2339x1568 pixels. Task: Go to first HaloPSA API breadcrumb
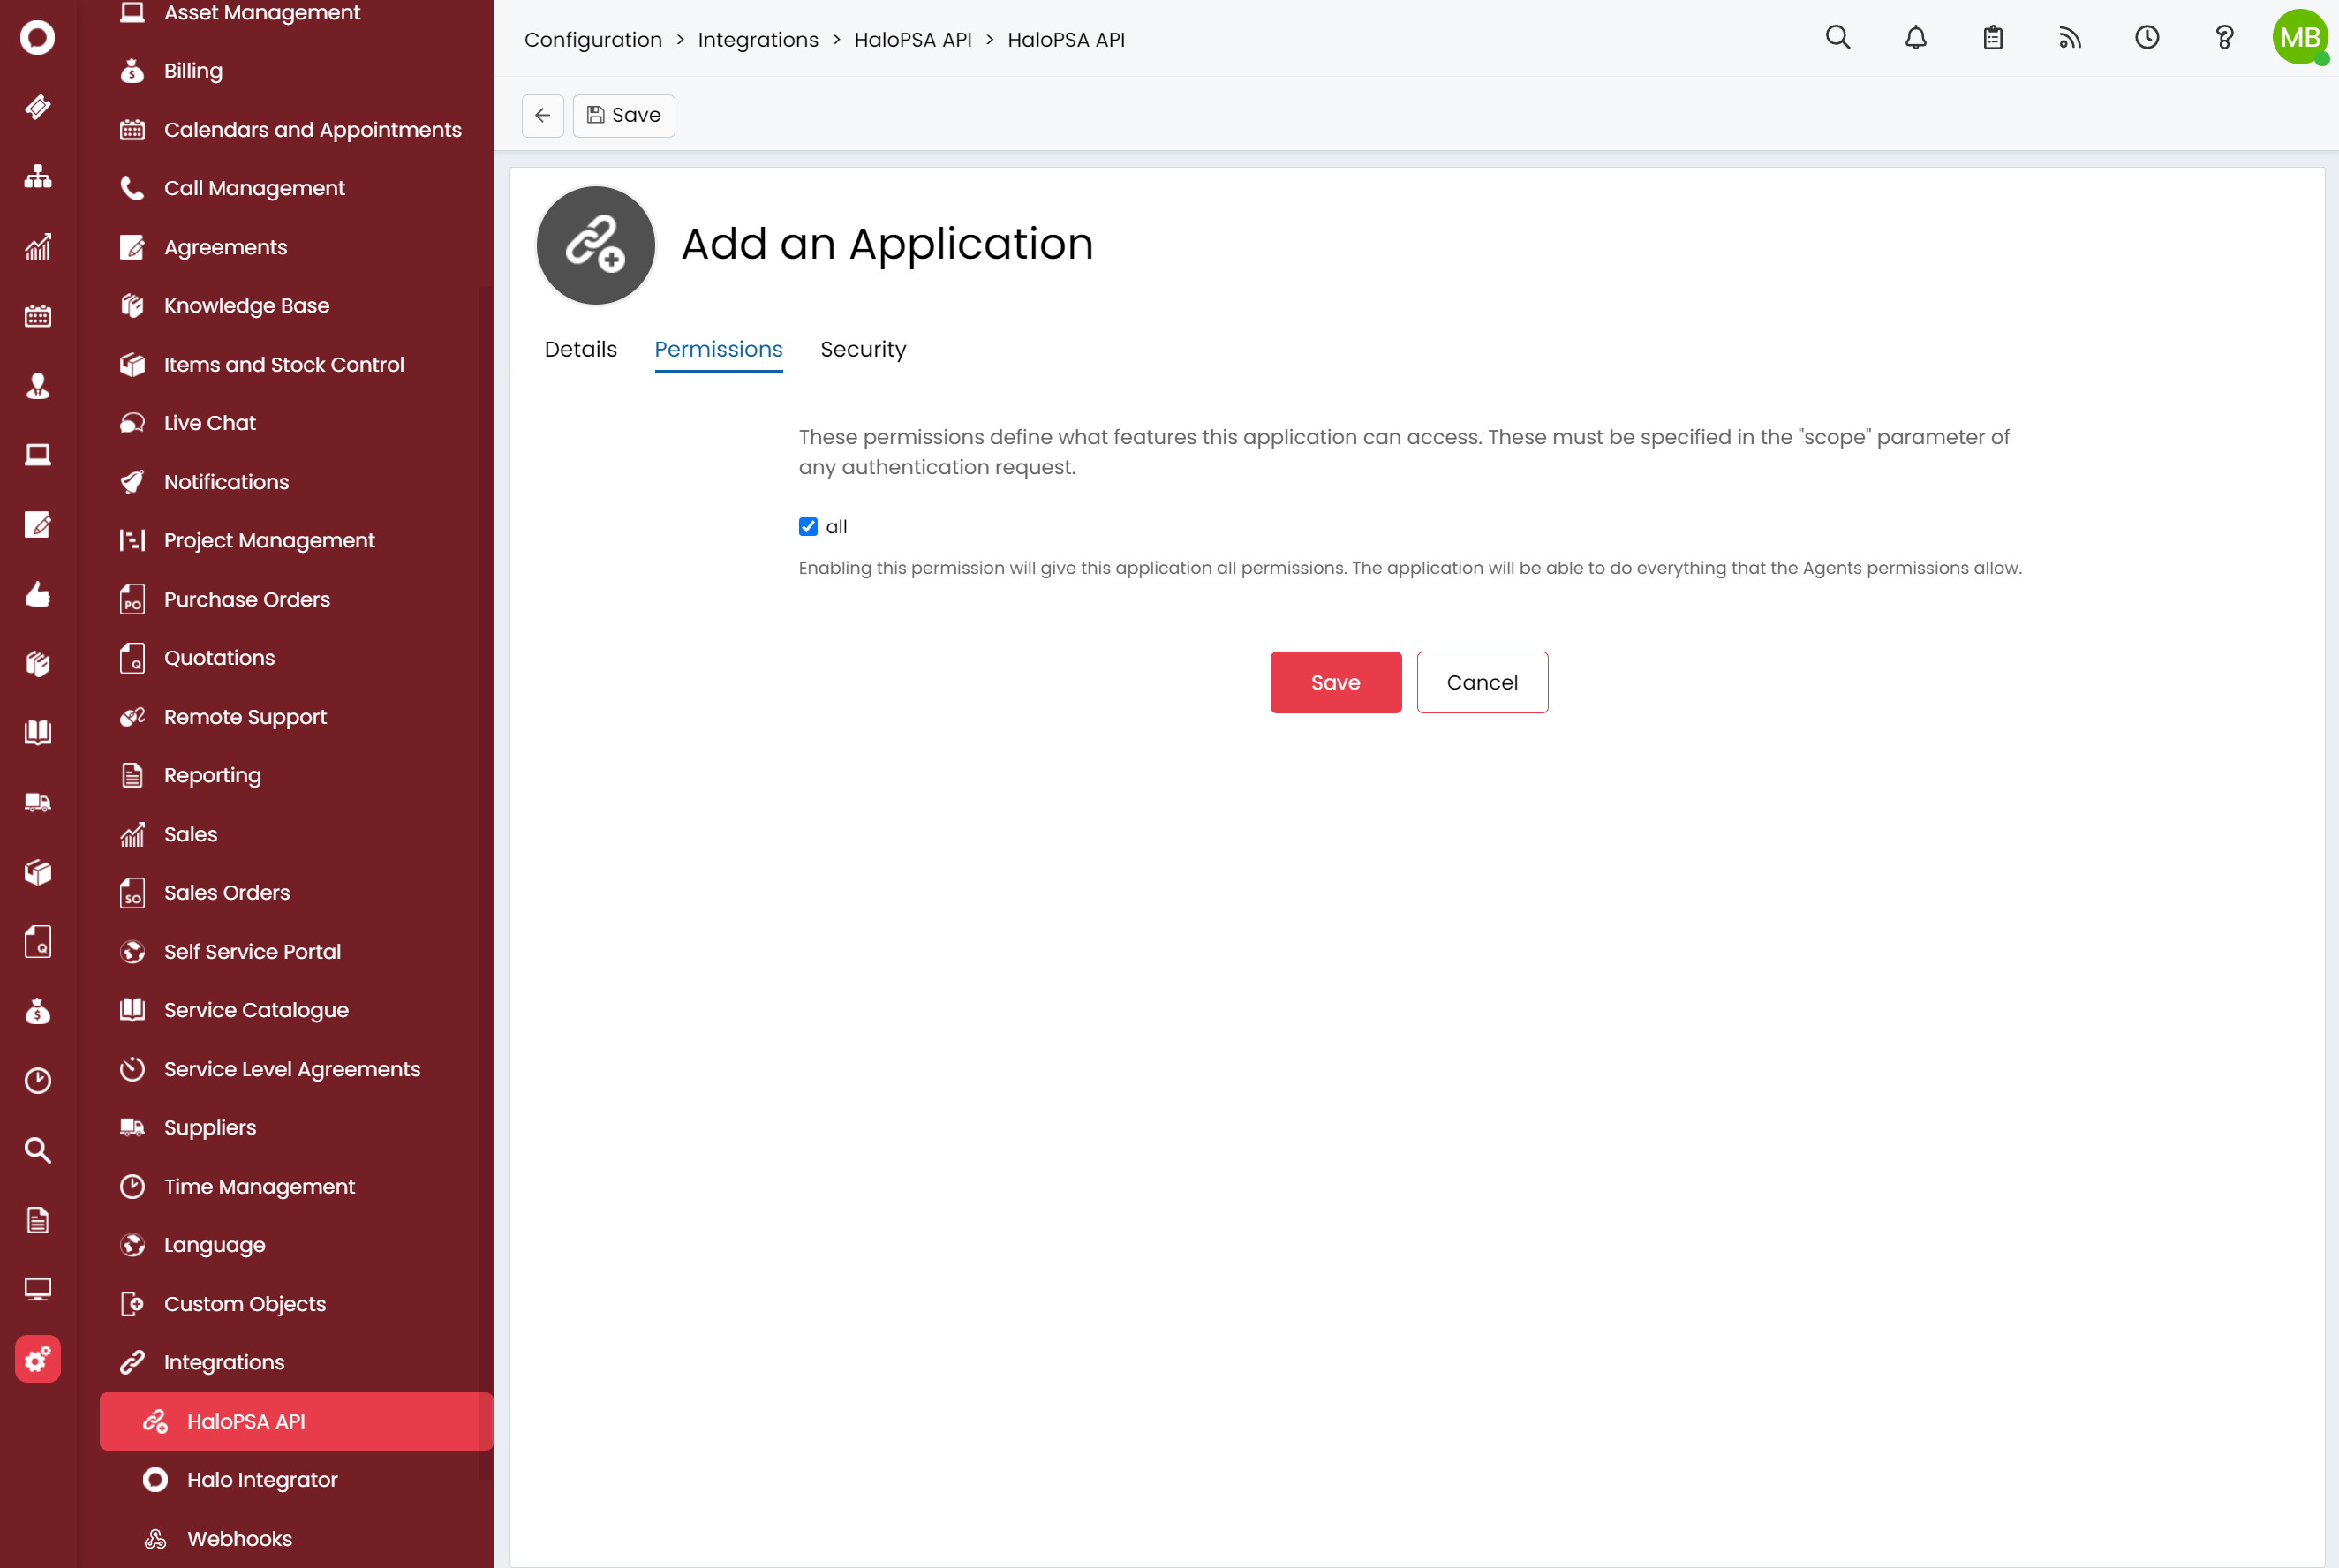912,40
